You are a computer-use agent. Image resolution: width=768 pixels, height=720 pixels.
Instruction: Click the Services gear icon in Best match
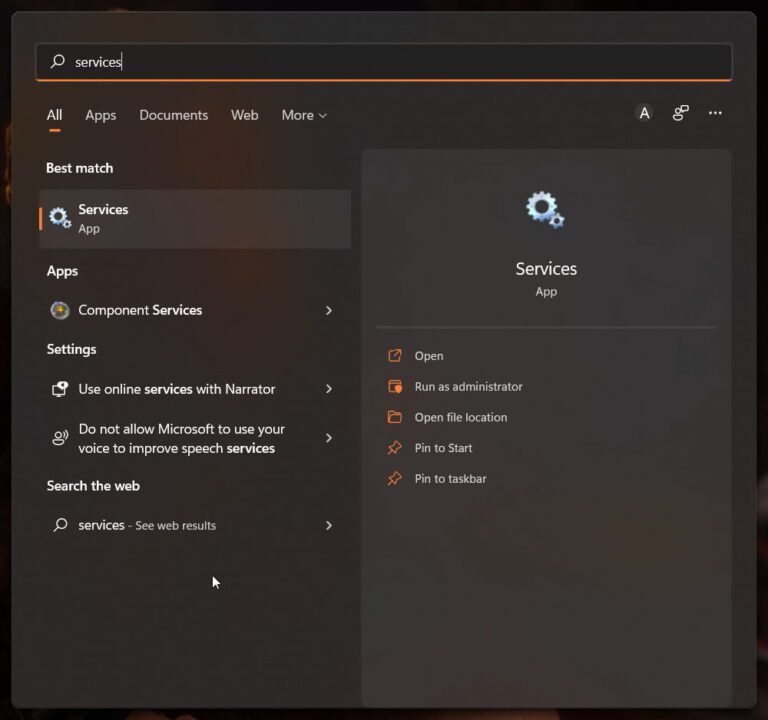pos(60,217)
